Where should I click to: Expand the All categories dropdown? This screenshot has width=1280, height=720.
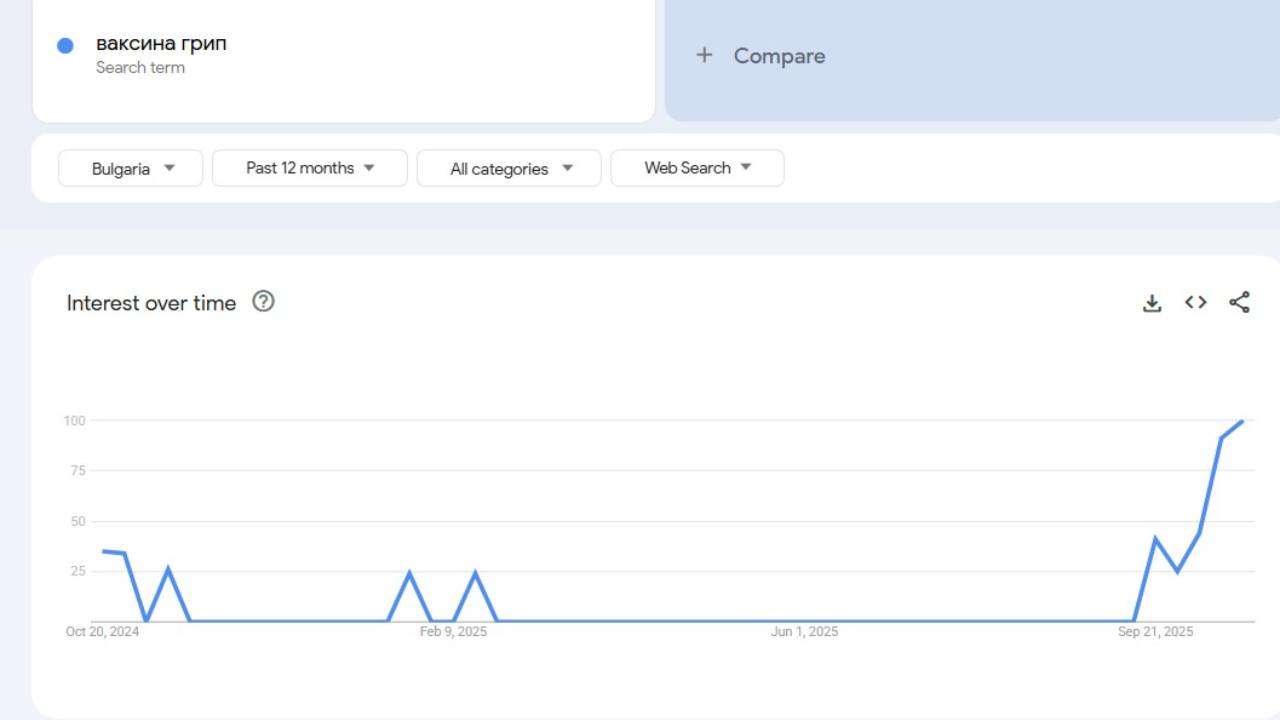coord(509,168)
